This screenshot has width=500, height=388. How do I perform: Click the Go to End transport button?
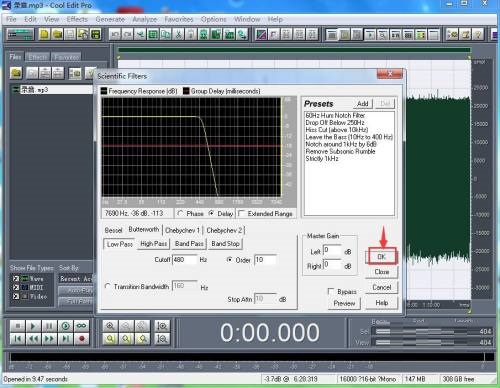coord(66,339)
